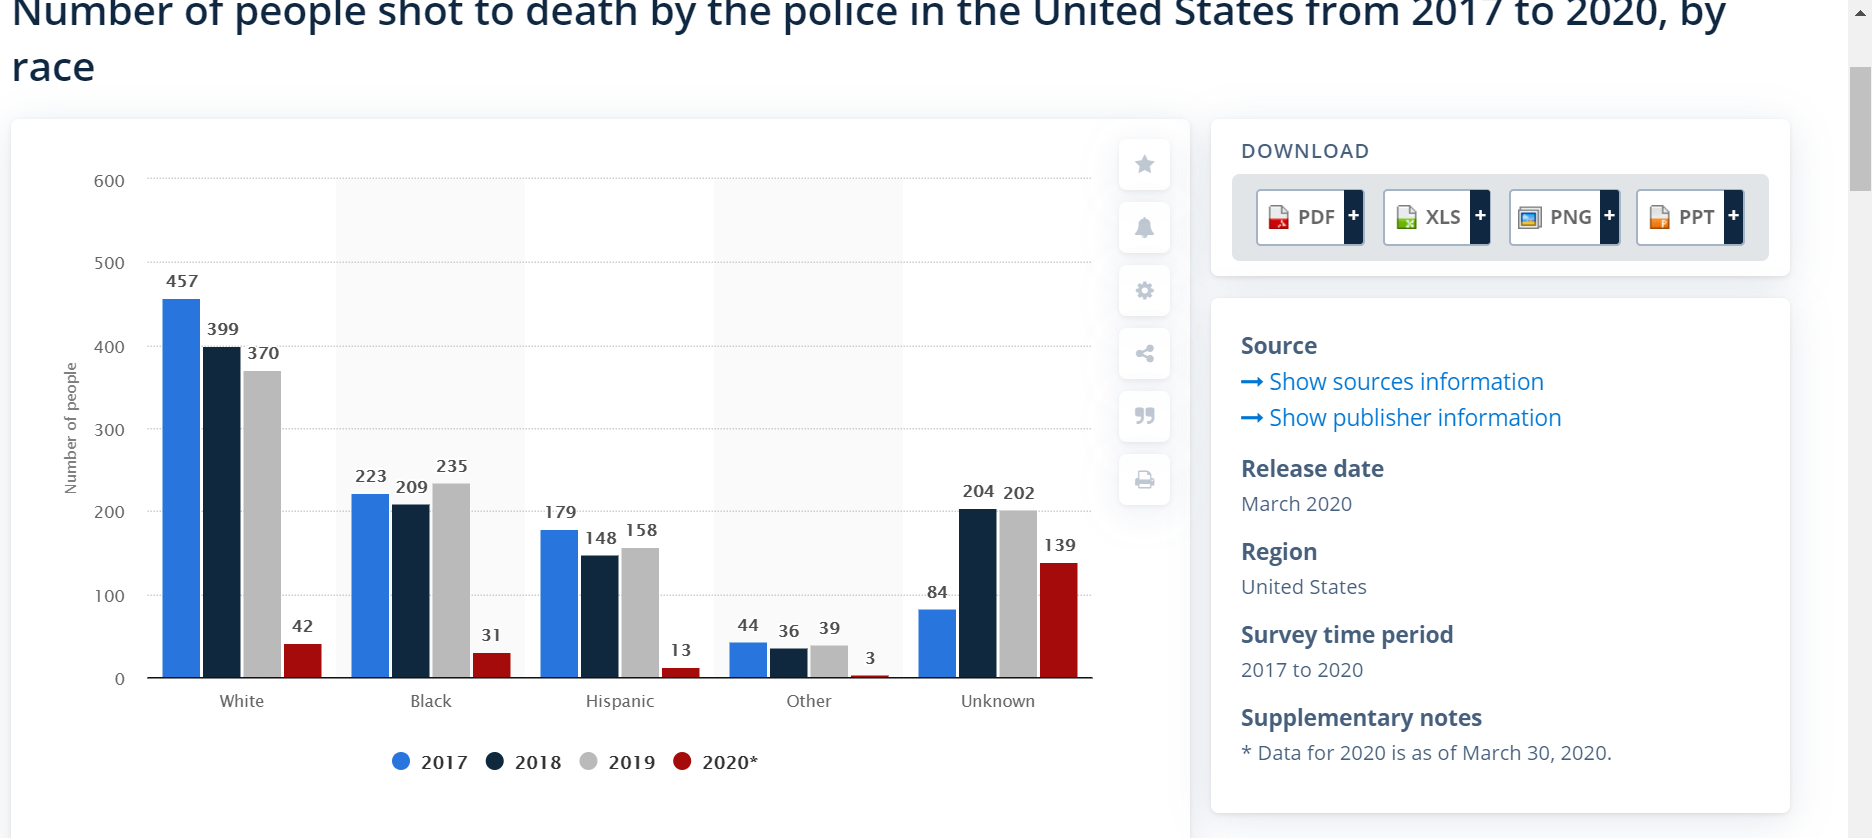Viewport: 1872px width, 838px height.
Task: Toggle the 2018 legend series
Action: pos(524,762)
